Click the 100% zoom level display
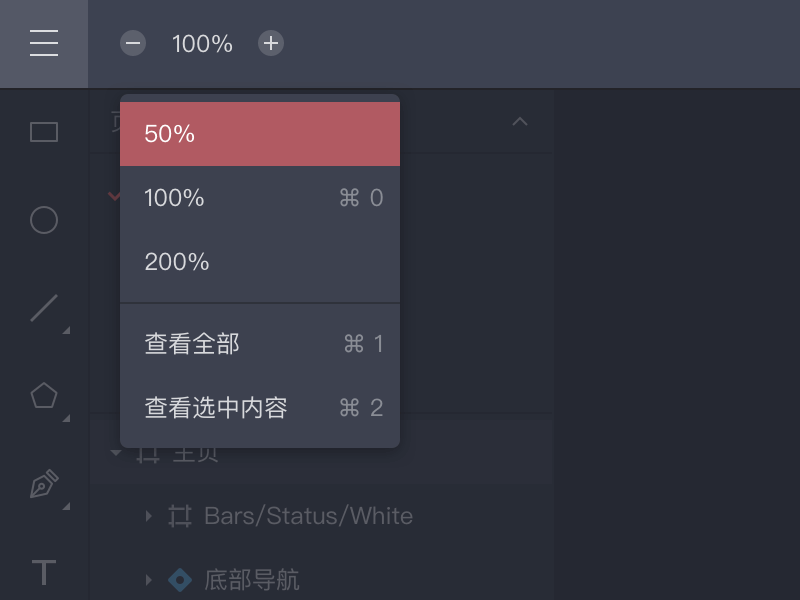Viewport: 800px width, 600px height. [202, 44]
